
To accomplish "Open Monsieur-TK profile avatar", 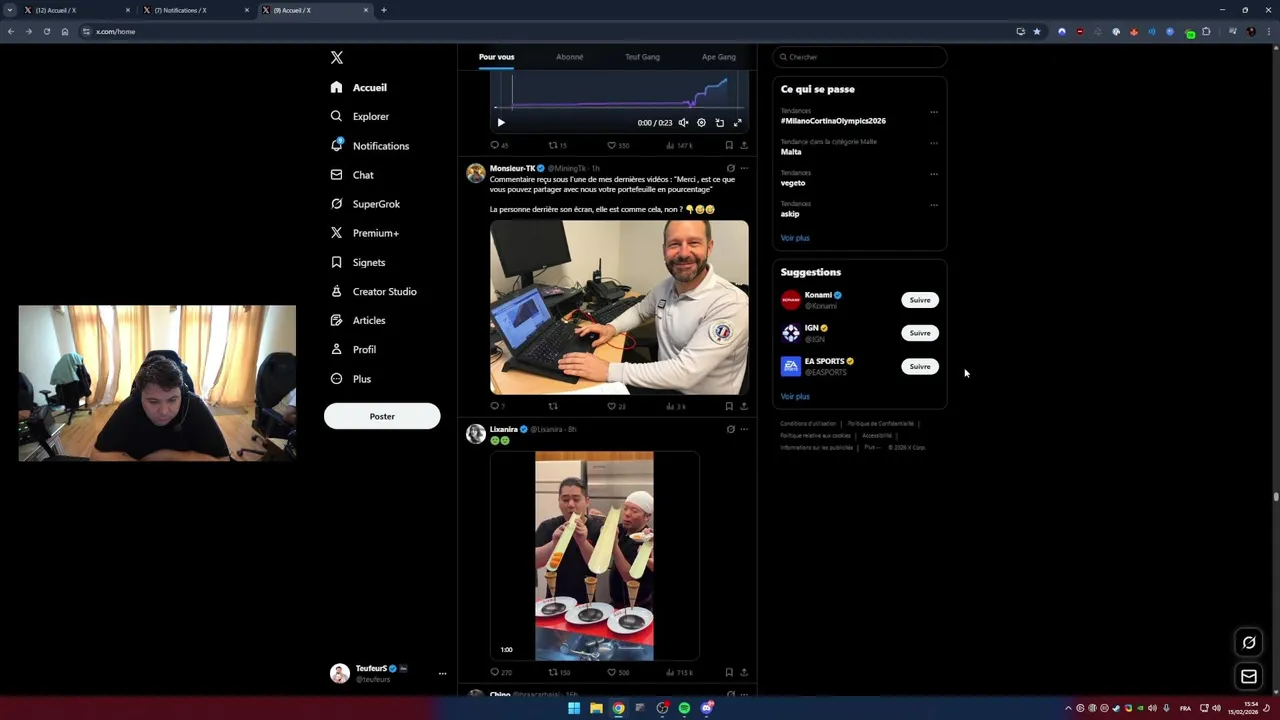I will [x=476, y=173].
